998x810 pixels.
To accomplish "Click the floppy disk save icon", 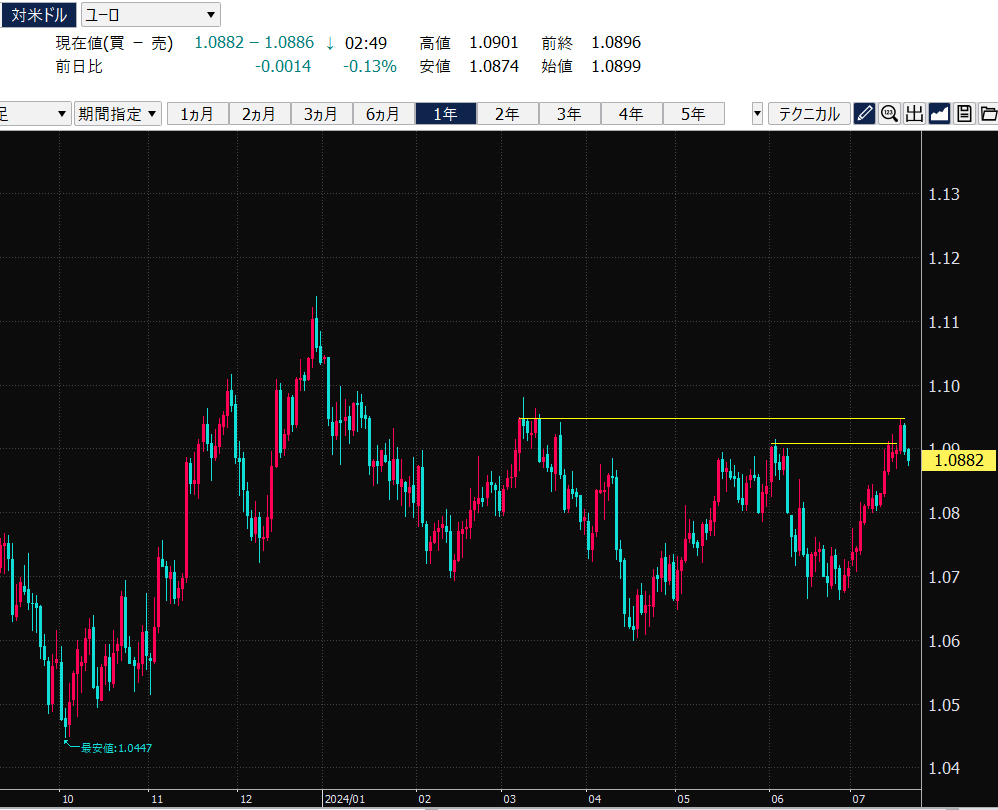I will [964, 114].
